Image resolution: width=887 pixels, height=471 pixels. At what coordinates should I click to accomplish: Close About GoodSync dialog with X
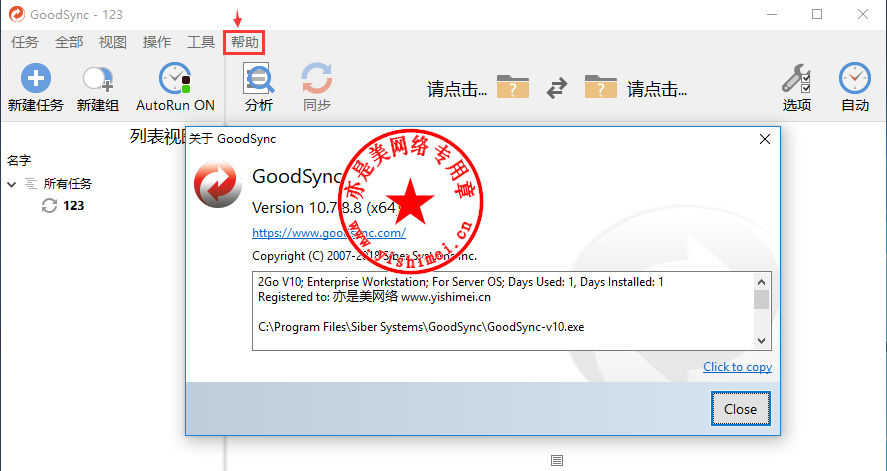765,139
